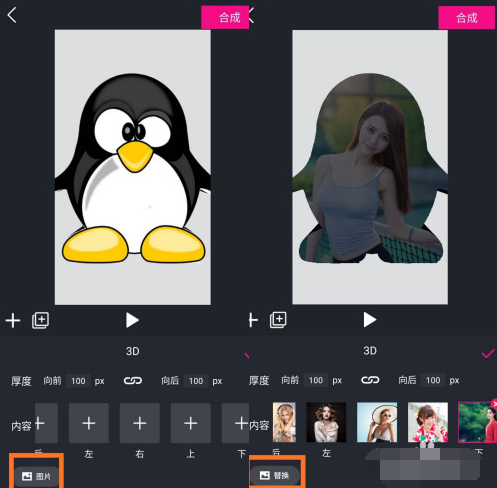Toggle thickness link icon on left screen
The width and height of the screenshot is (497, 488).
(x=133, y=381)
